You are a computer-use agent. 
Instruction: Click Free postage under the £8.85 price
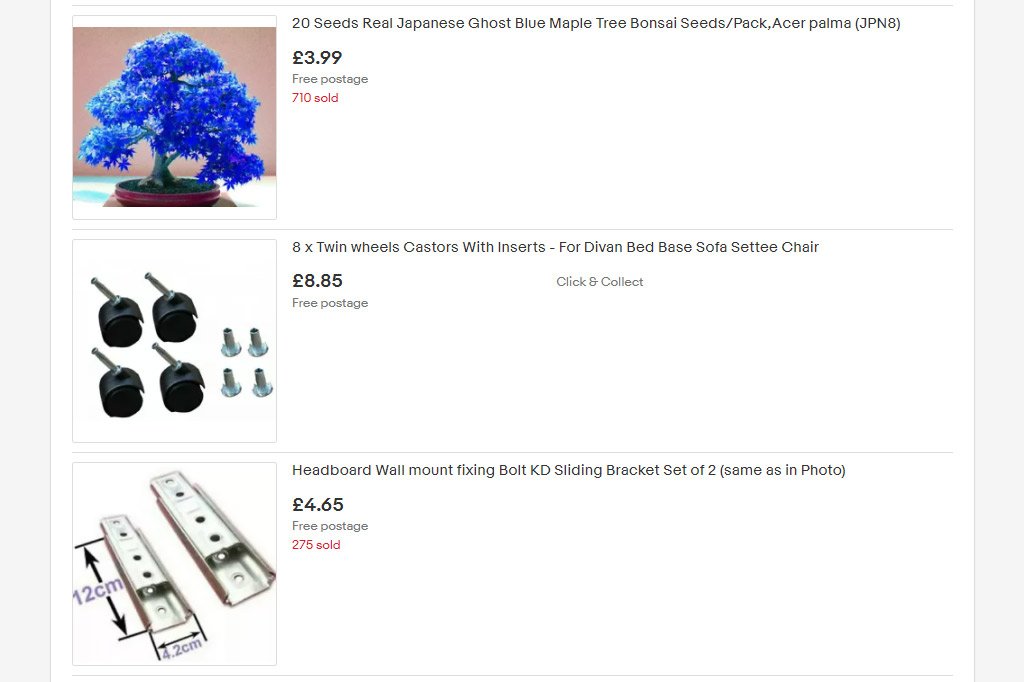tap(330, 303)
